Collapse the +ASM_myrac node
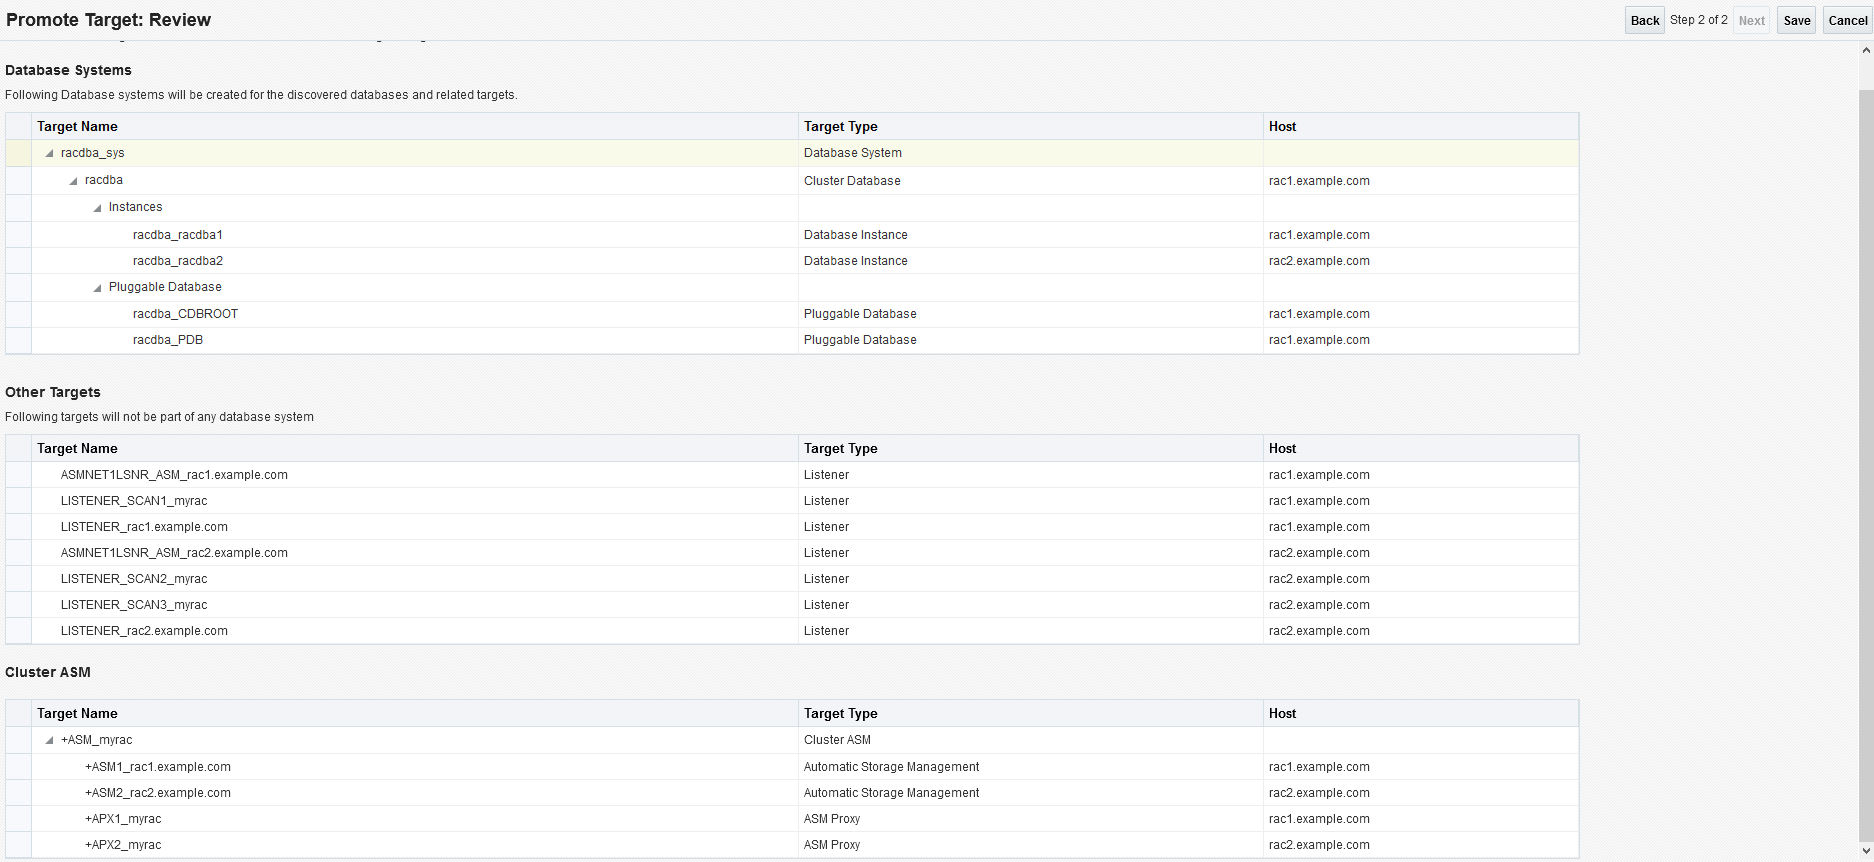 49,740
